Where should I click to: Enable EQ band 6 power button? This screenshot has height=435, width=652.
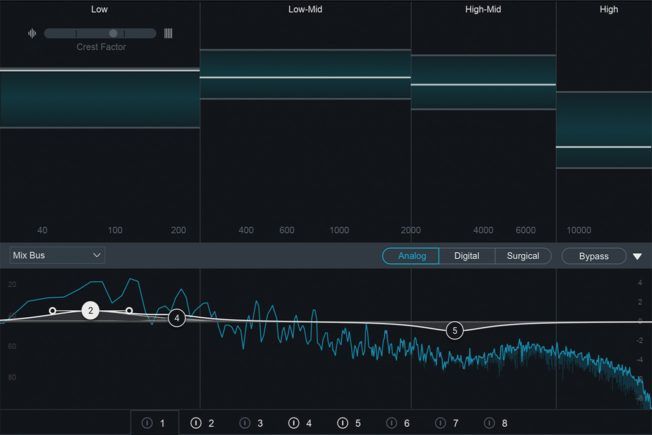click(392, 423)
